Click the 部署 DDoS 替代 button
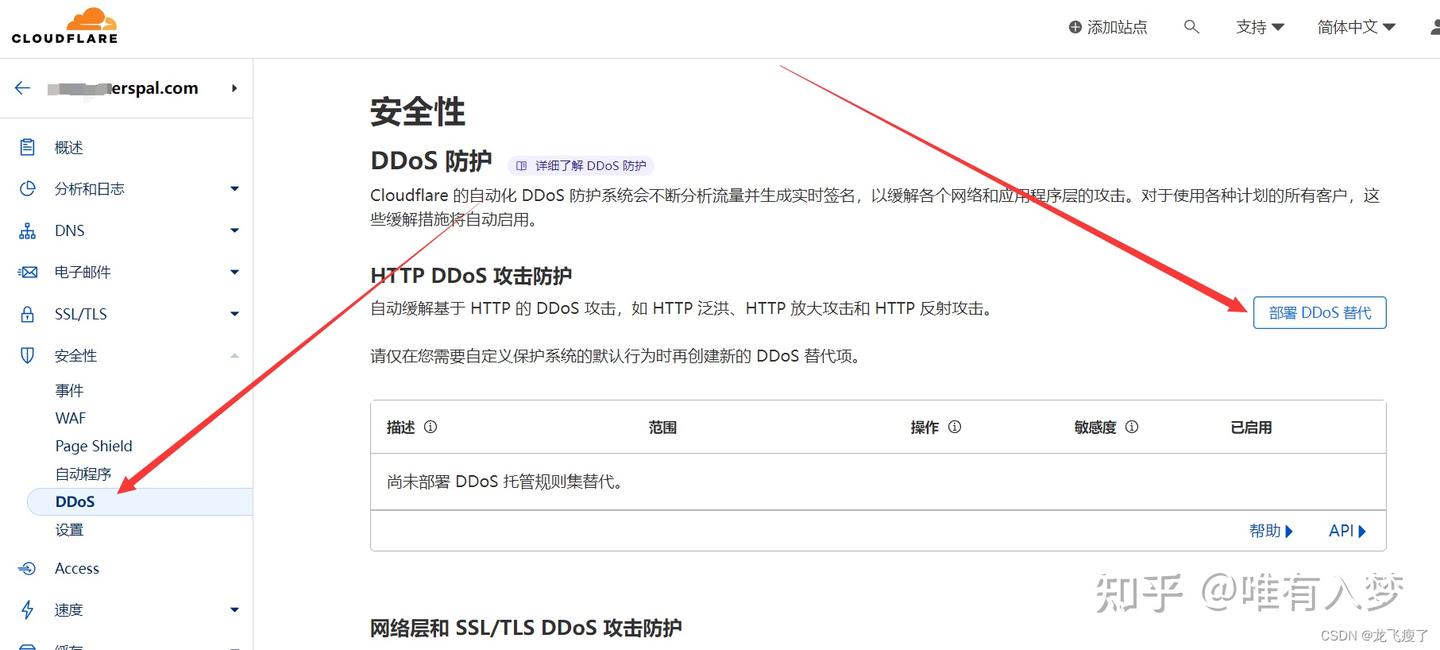The width and height of the screenshot is (1440, 650). pyautogui.click(x=1319, y=312)
